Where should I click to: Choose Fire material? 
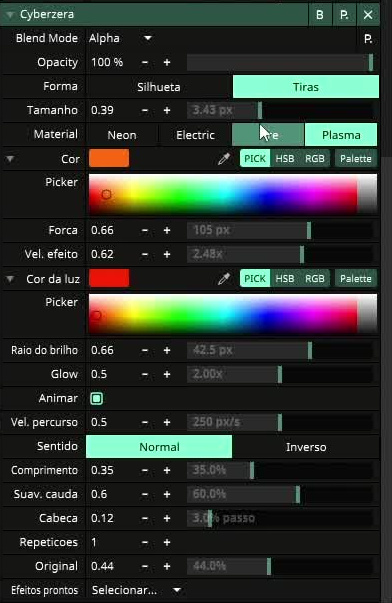(x=268, y=135)
